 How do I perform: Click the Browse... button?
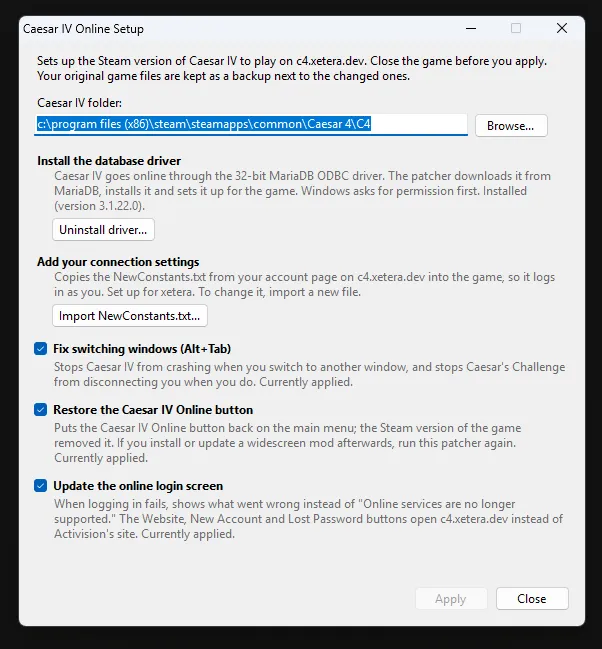point(511,125)
